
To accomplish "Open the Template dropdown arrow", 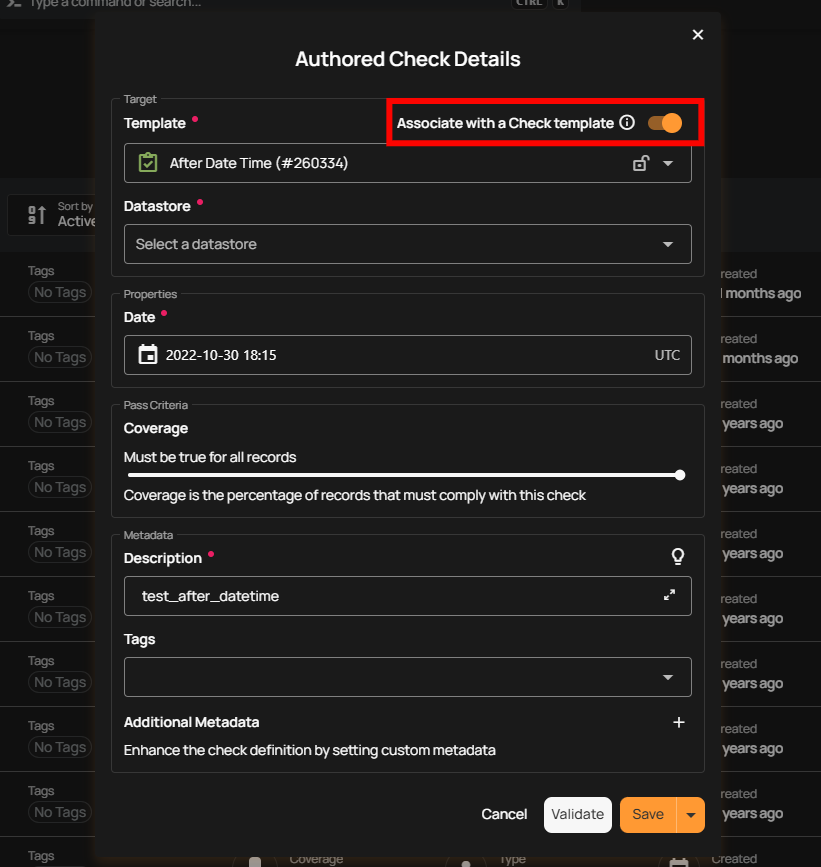I will 668,163.
